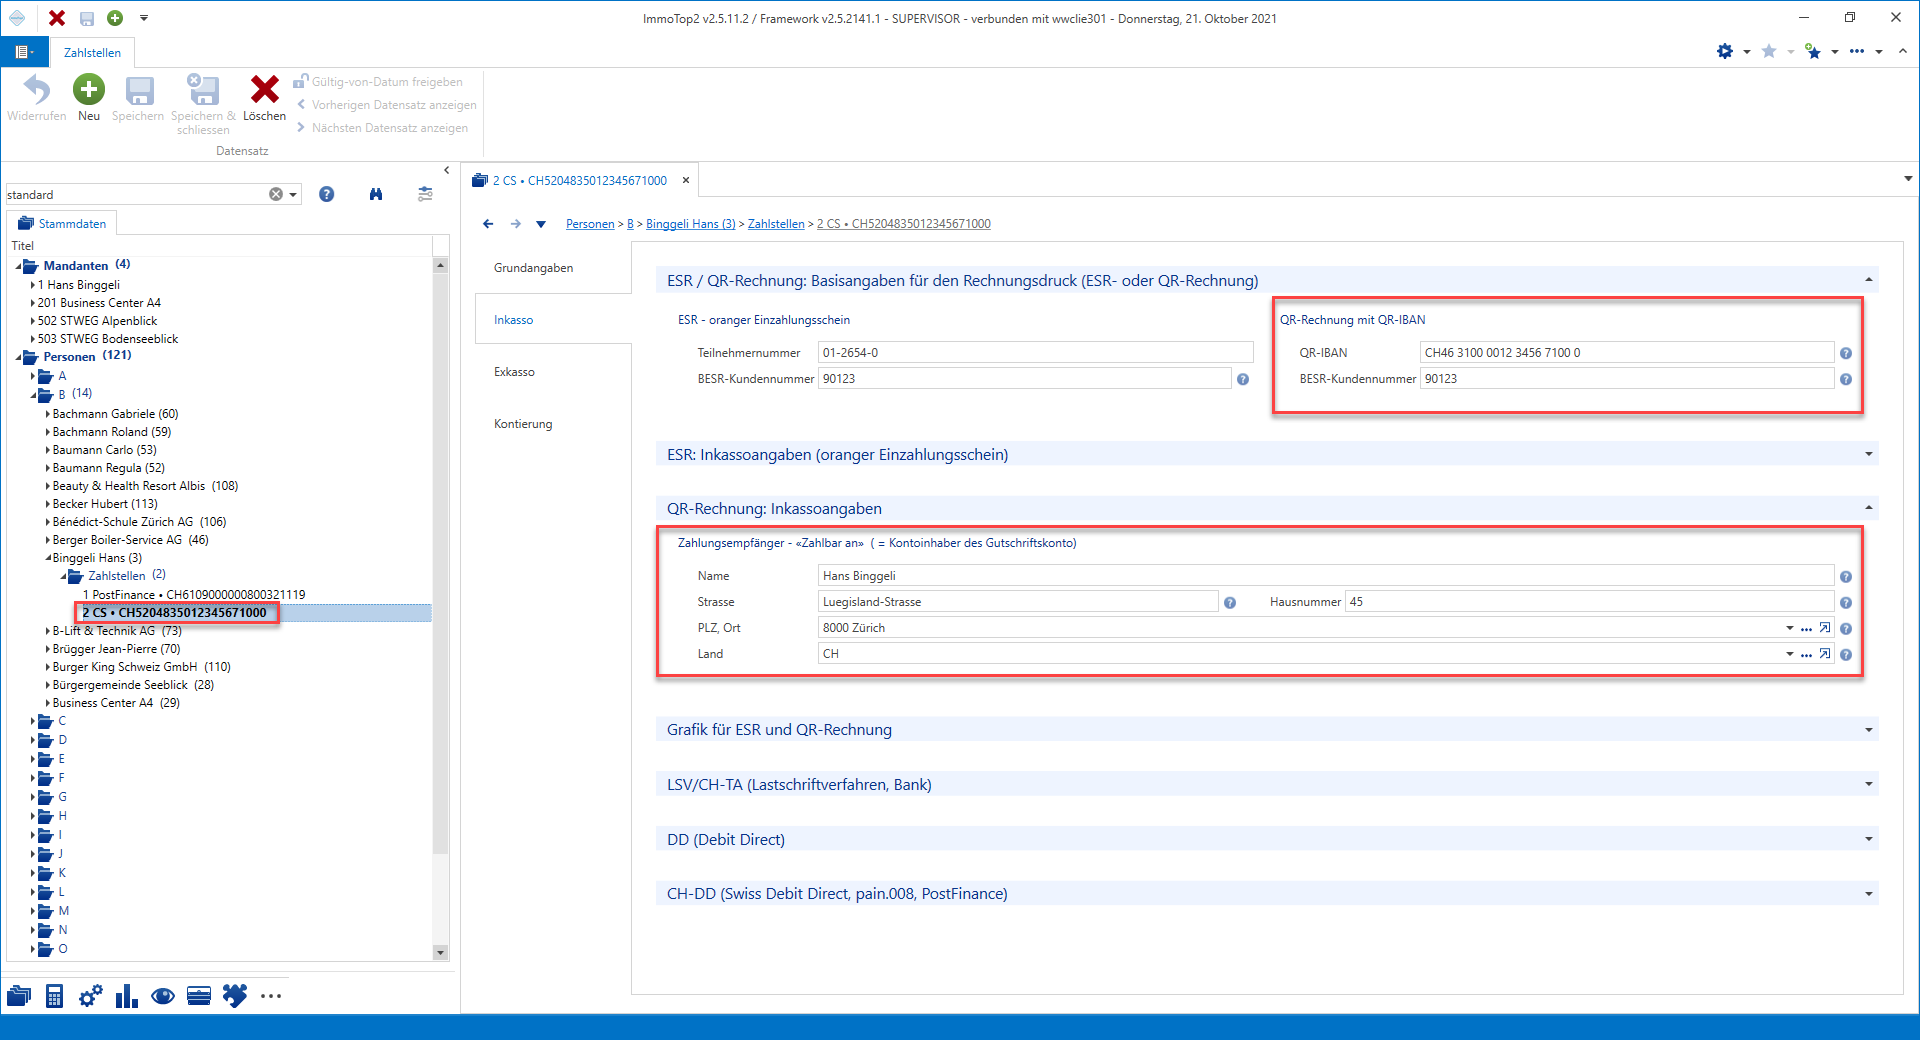Clear the standard search field

coord(276,194)
